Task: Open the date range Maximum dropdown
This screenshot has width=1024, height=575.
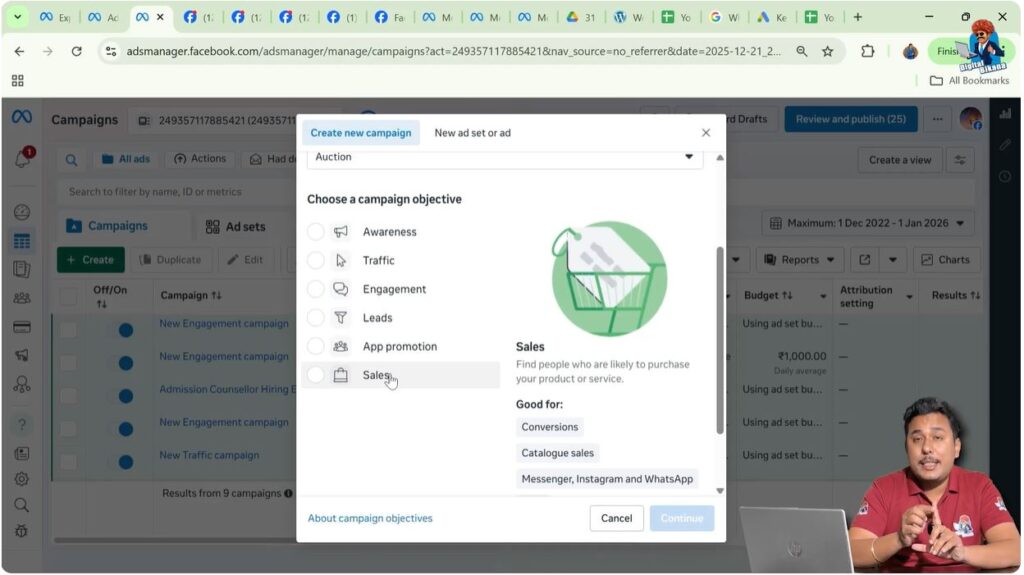Action: pos(867,223)
